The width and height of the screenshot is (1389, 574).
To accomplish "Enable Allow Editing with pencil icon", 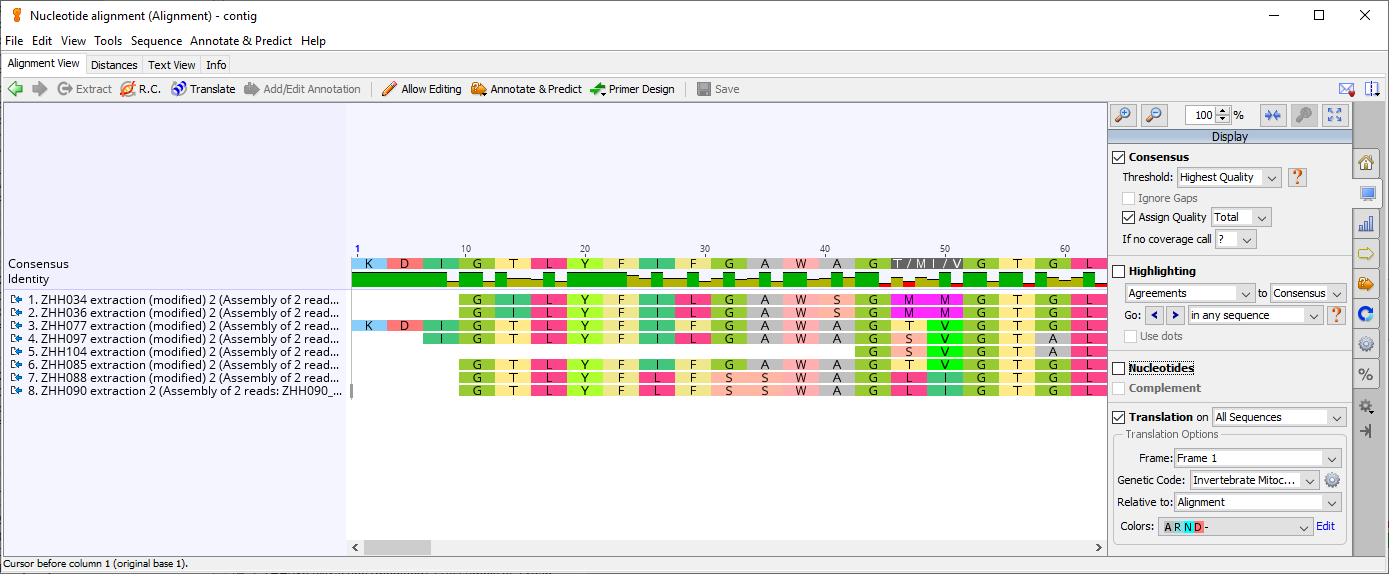I will [421, 89].
